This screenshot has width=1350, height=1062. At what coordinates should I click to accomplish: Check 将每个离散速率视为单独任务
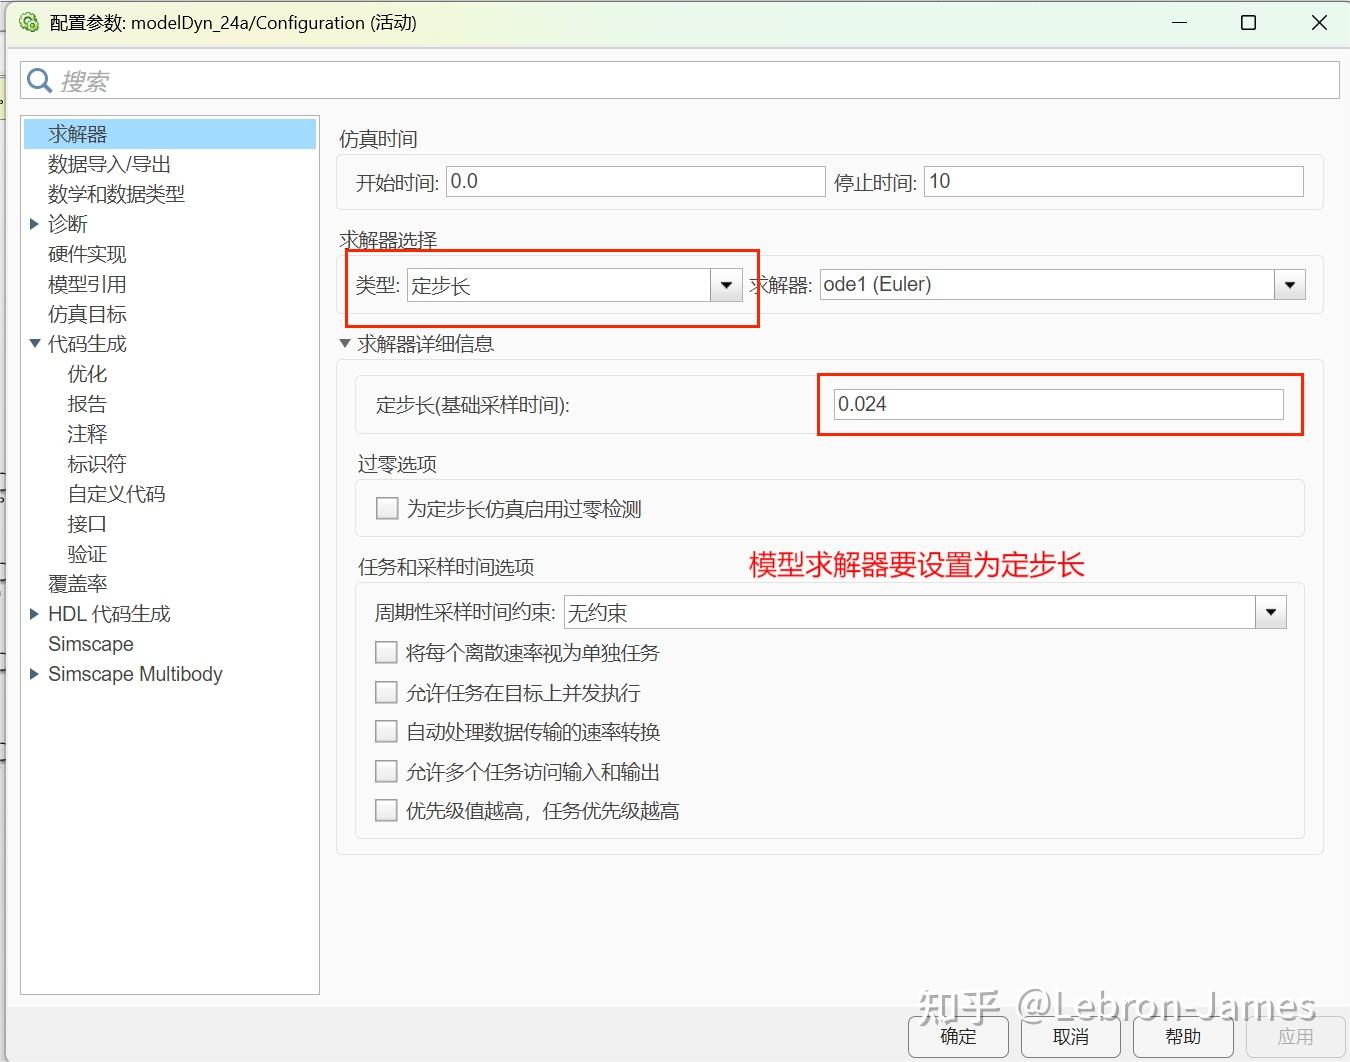click(387, 652)
